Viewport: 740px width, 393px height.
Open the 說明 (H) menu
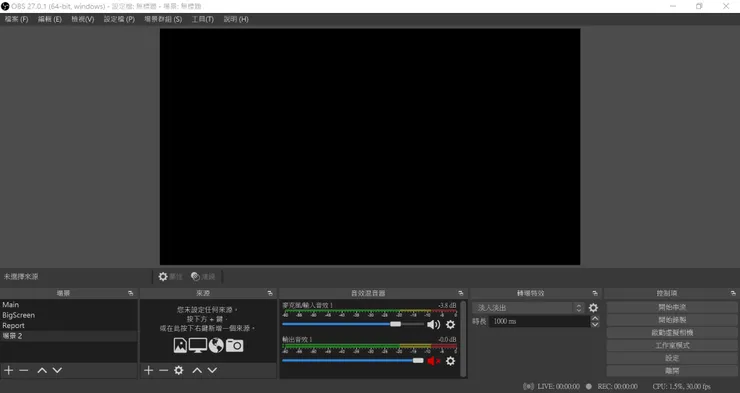[x=236, y=19]
